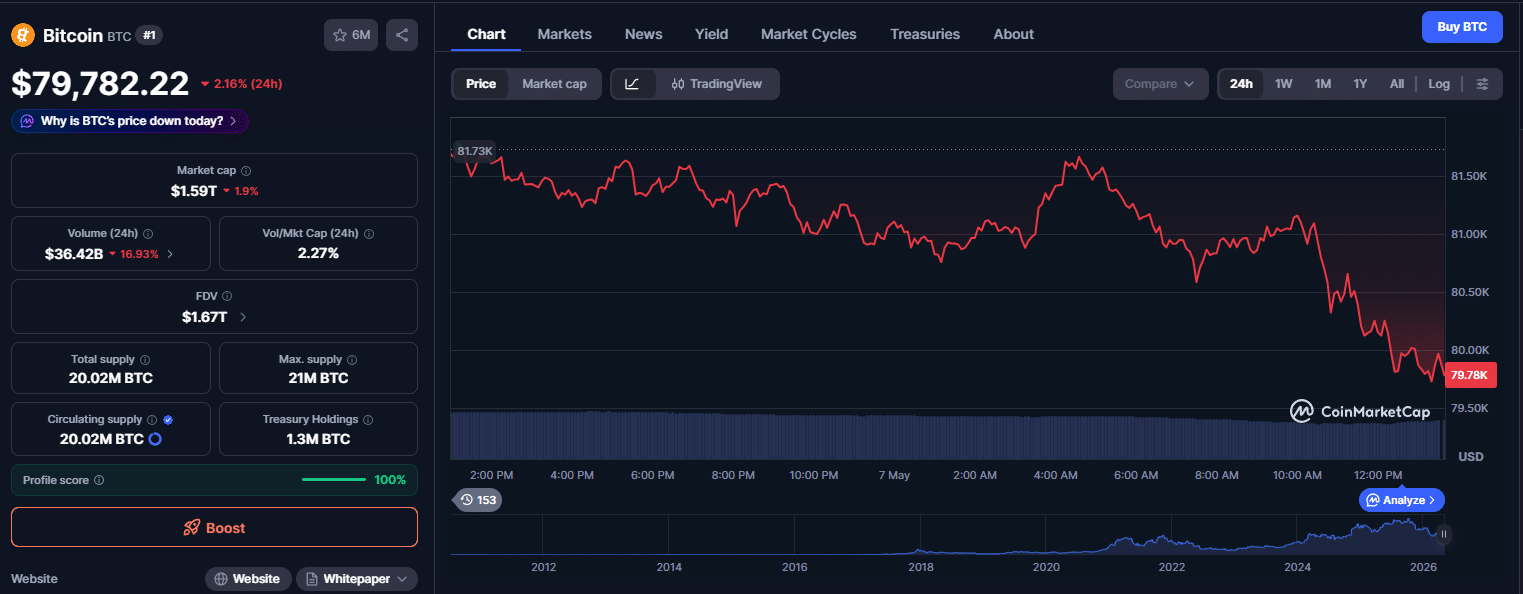Open the Chart tab
Image resolution: width=1523 pixels, height=594 pixels.
pyautogui.click(x=486, y=34)
